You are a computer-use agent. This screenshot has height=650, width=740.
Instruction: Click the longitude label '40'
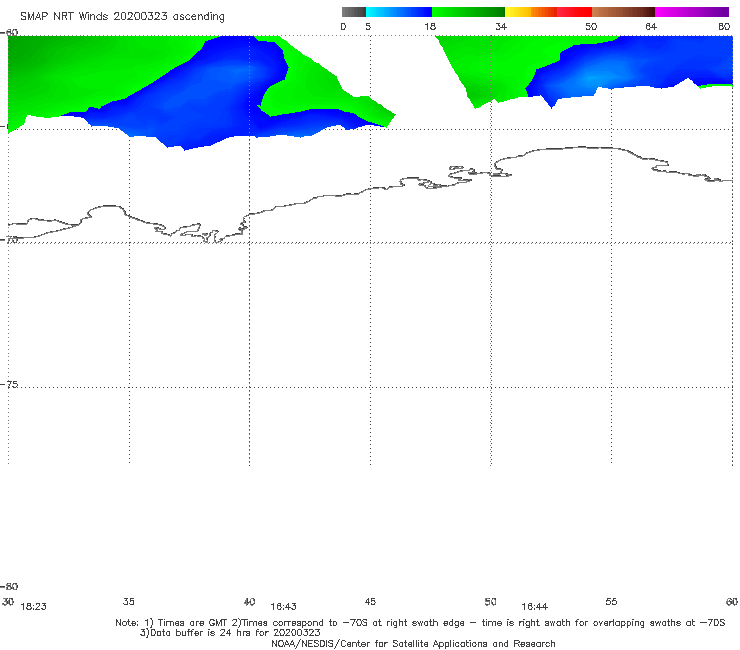tap(249, 602)
